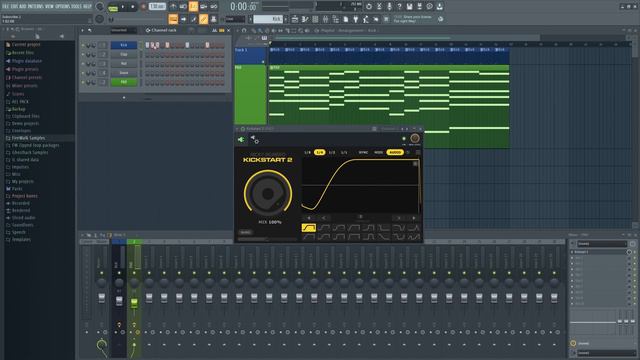Click the left arrow button under the Kickstart curve display

(309, 218)
